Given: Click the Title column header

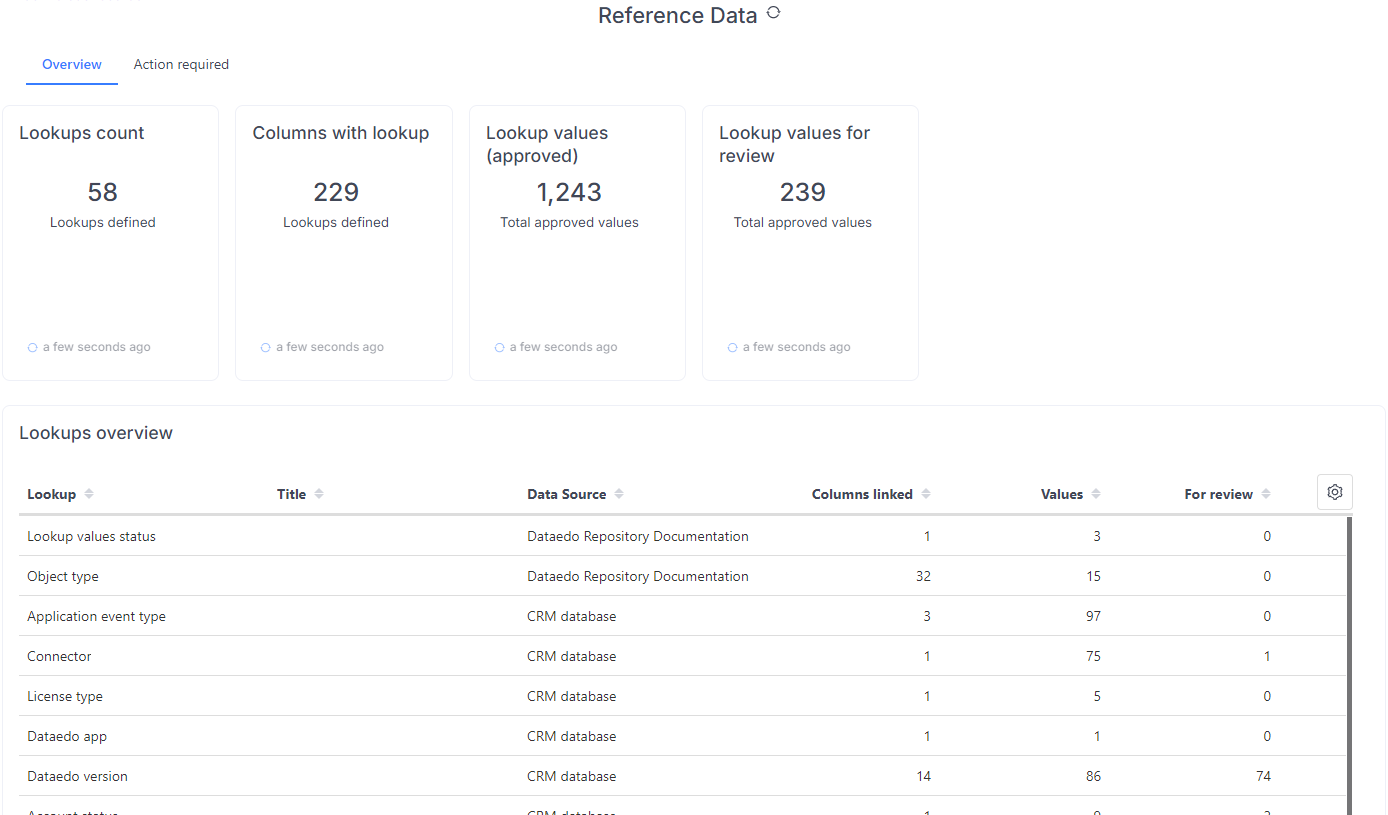Looking at the screenshot, I should click(x=291, y=494).
